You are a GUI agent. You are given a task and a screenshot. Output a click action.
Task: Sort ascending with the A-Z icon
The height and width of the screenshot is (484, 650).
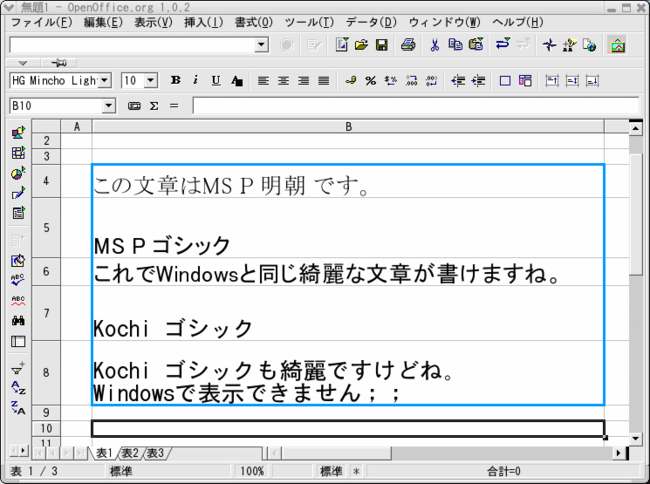pos(18,388)
